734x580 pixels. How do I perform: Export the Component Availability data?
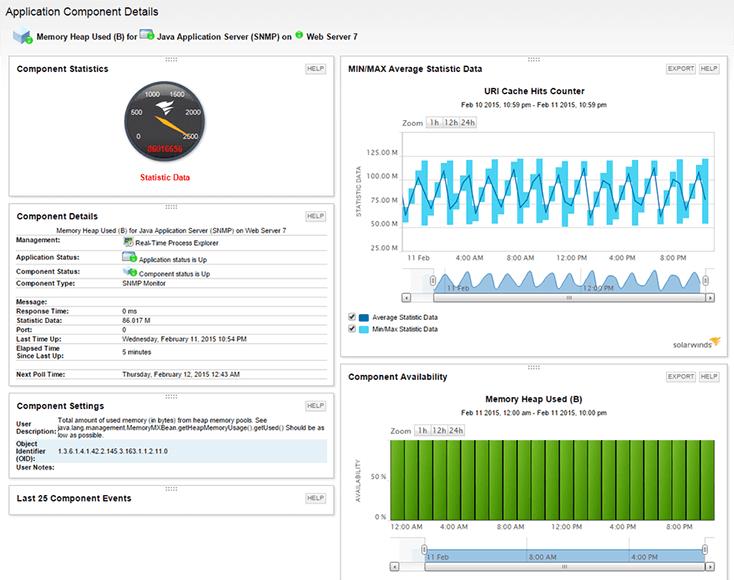tap(681, 377)
